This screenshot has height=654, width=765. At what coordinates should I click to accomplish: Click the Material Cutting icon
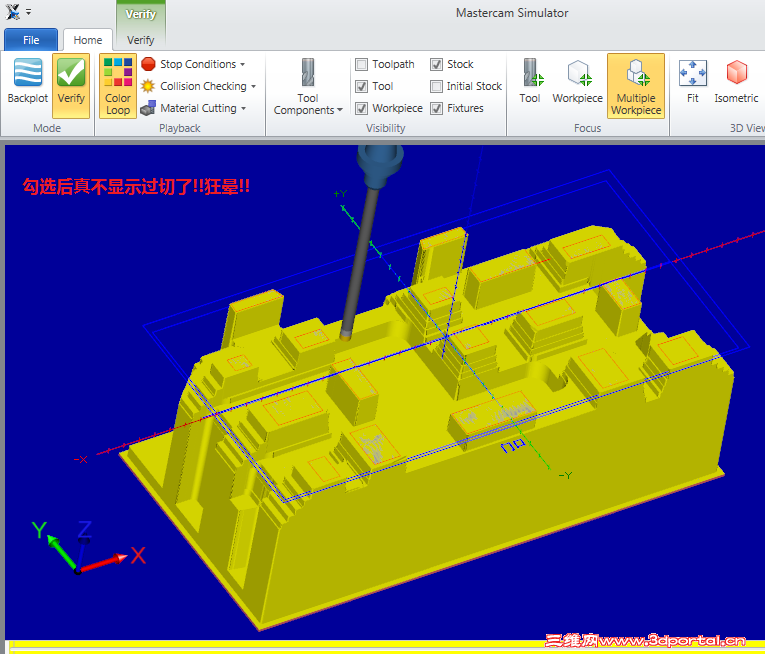coord(148,108)
